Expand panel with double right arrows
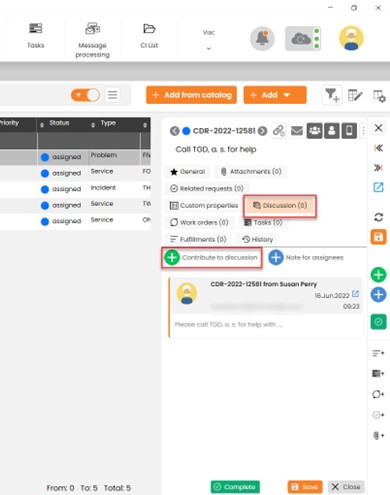This screenshot has height=495, width=390. coord(378,167)
